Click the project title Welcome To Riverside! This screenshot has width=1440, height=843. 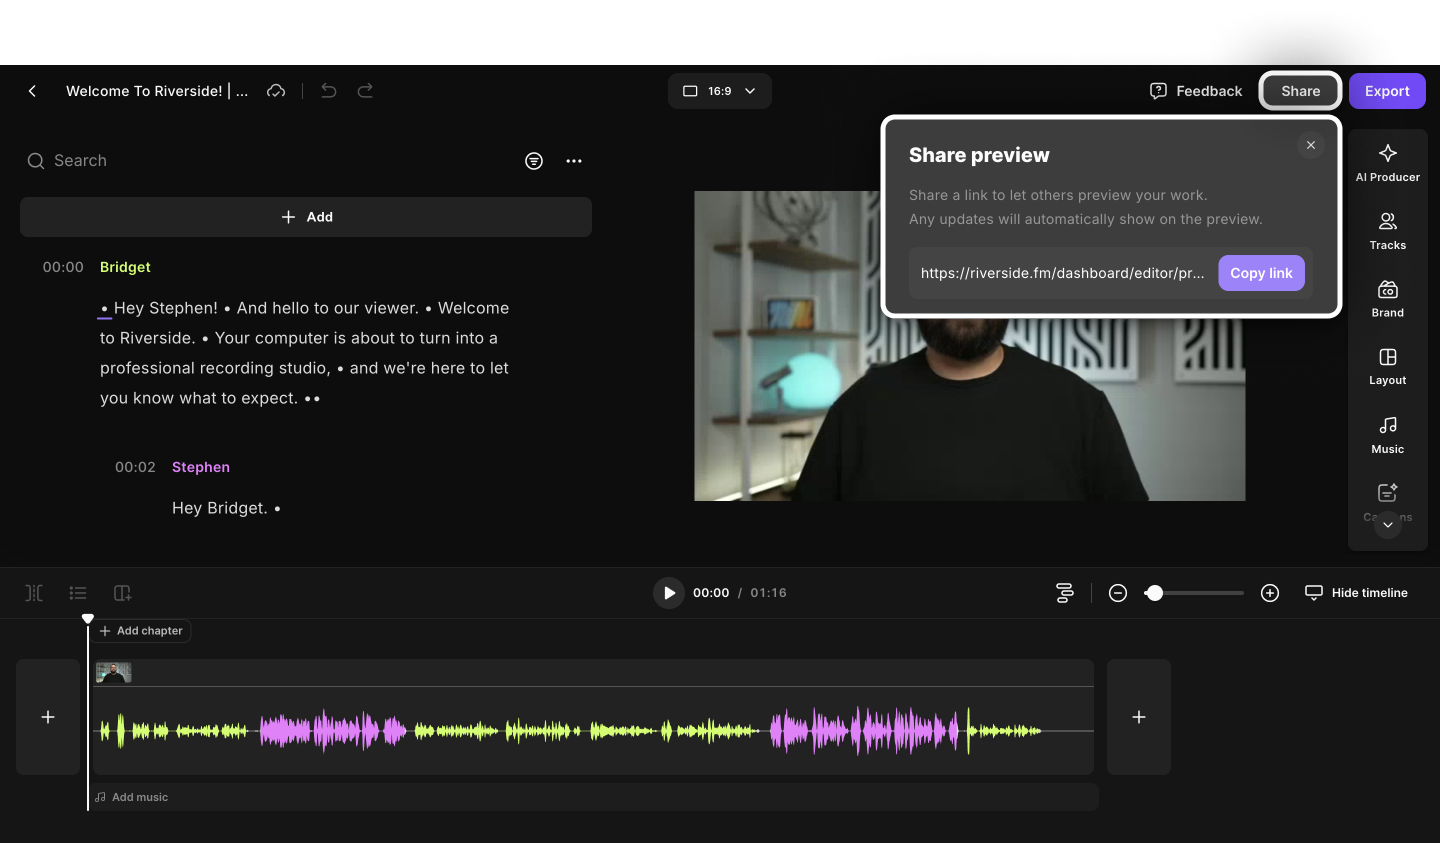point(157,91)
